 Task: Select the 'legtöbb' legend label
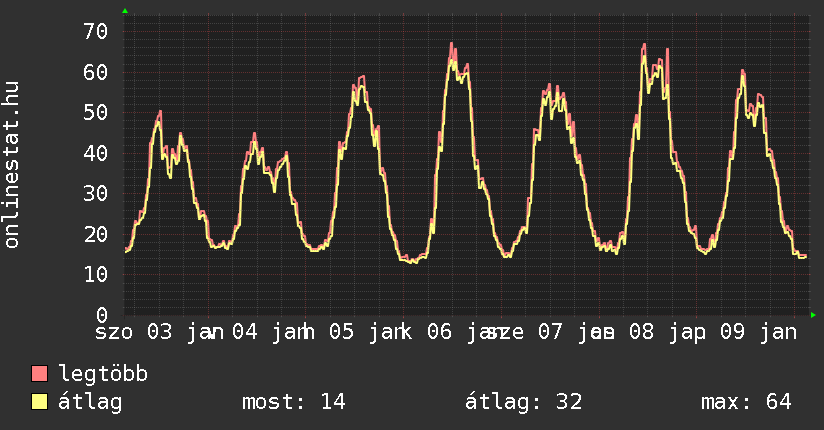(104, 374)
